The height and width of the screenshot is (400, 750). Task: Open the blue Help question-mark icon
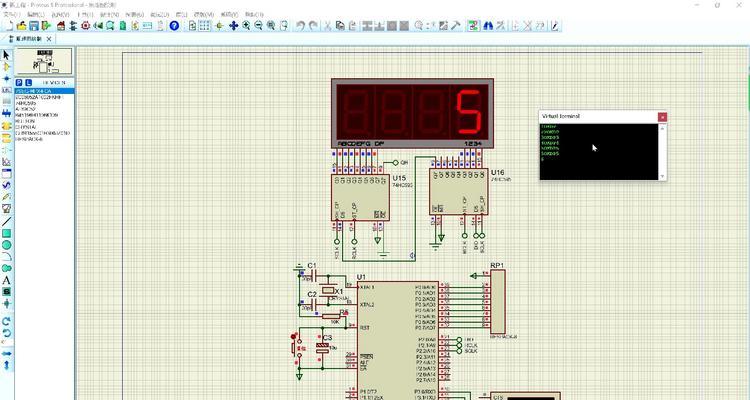[174, 25]
